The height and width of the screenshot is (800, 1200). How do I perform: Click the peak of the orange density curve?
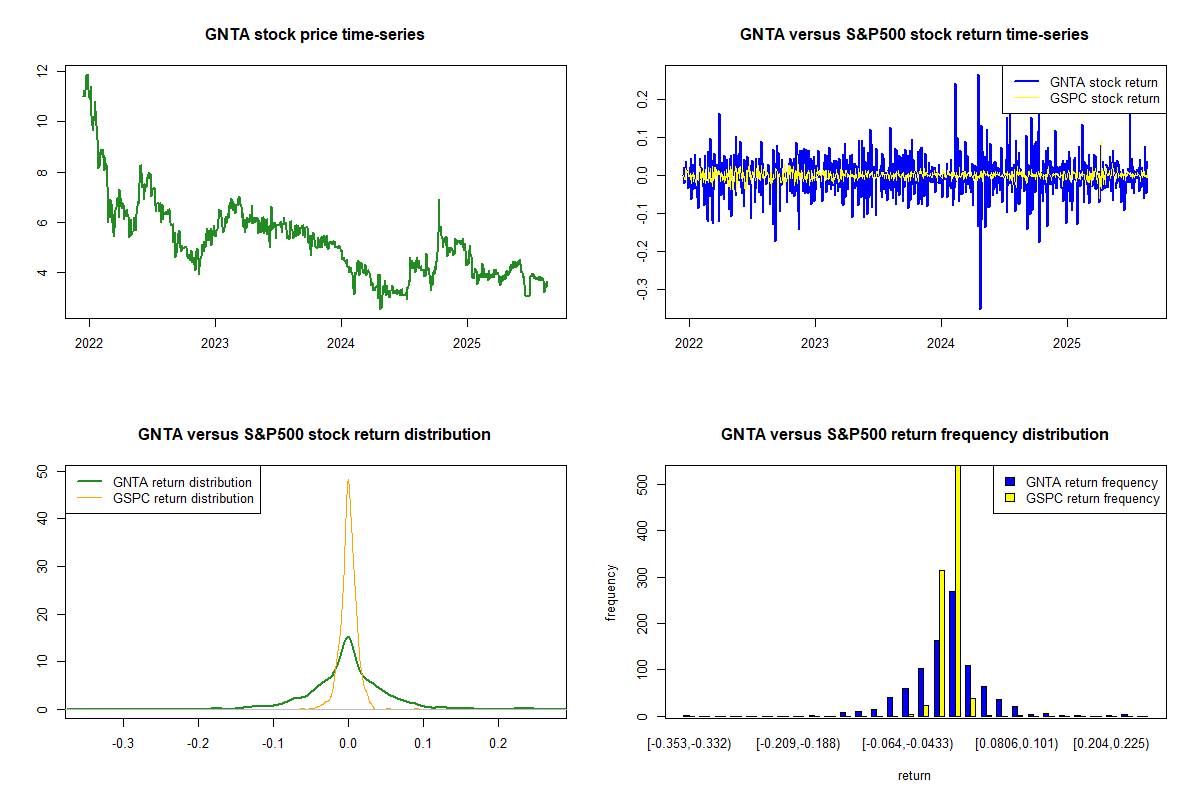348,481
